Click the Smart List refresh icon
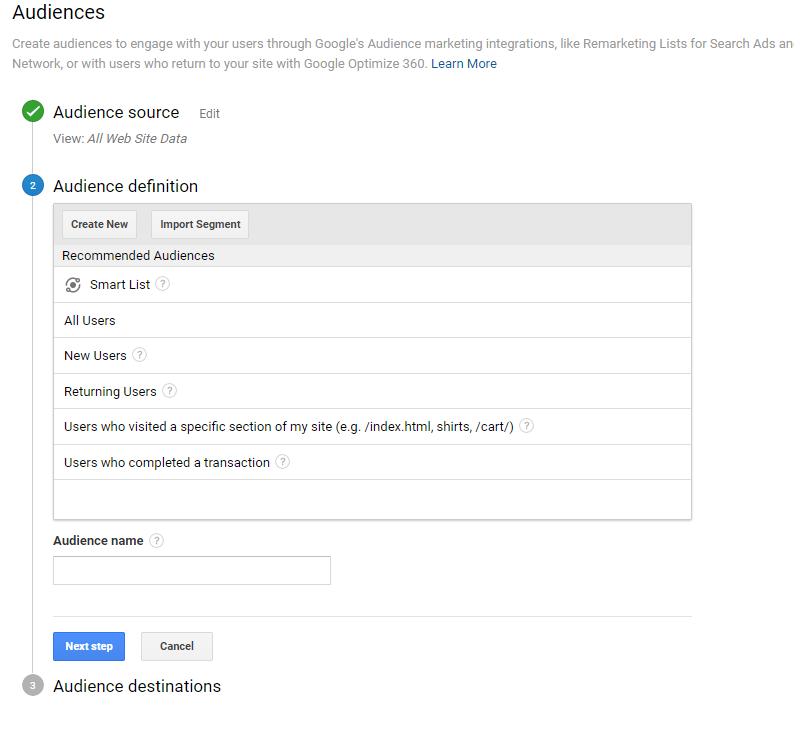 pyautogui.click(x=73, y=285)
